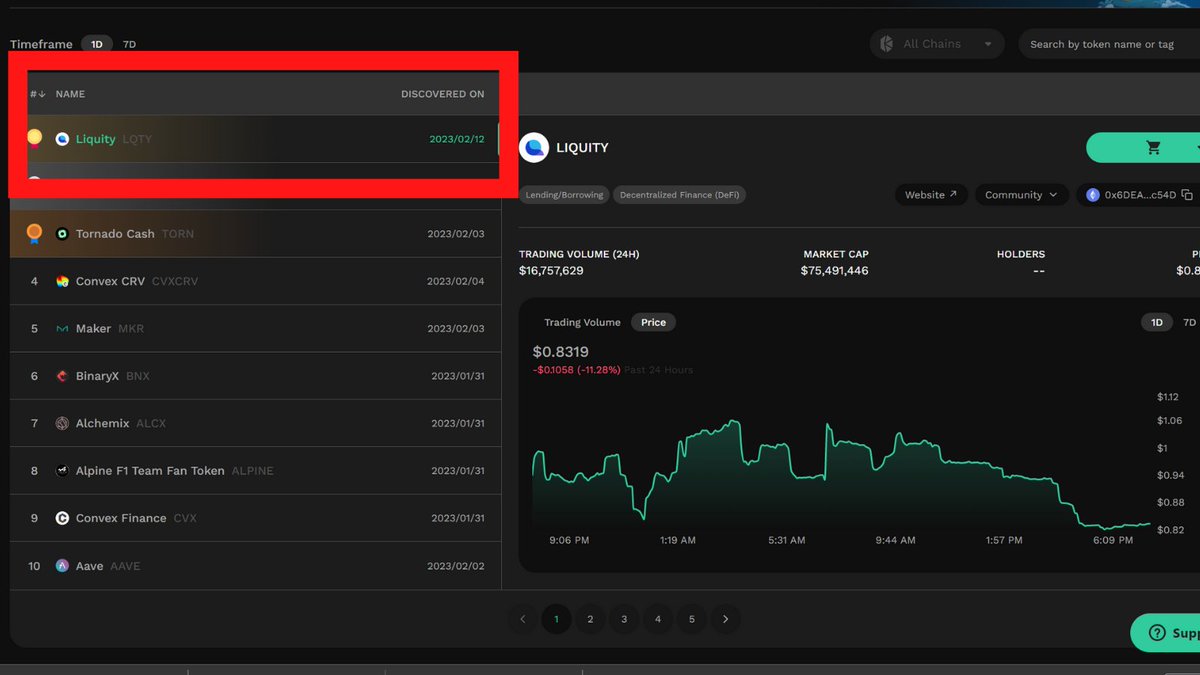The image size is (1200, 675).
Task: Expand the Community dropdown
Action: point(1021,195)
